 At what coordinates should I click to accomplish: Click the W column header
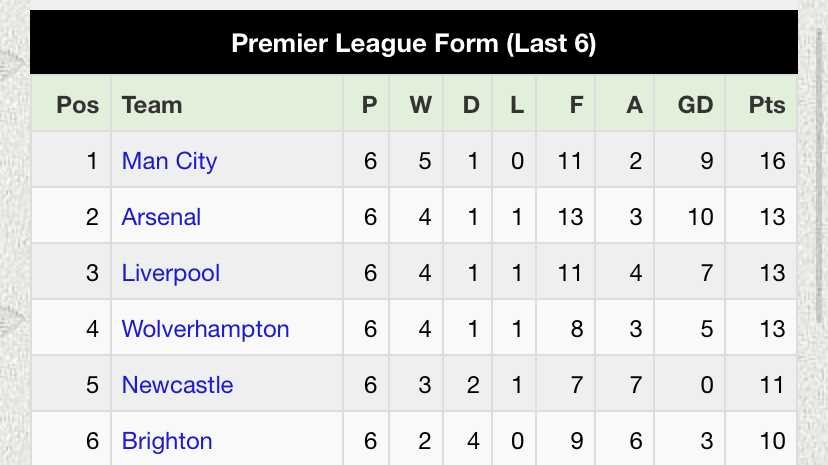421,105
